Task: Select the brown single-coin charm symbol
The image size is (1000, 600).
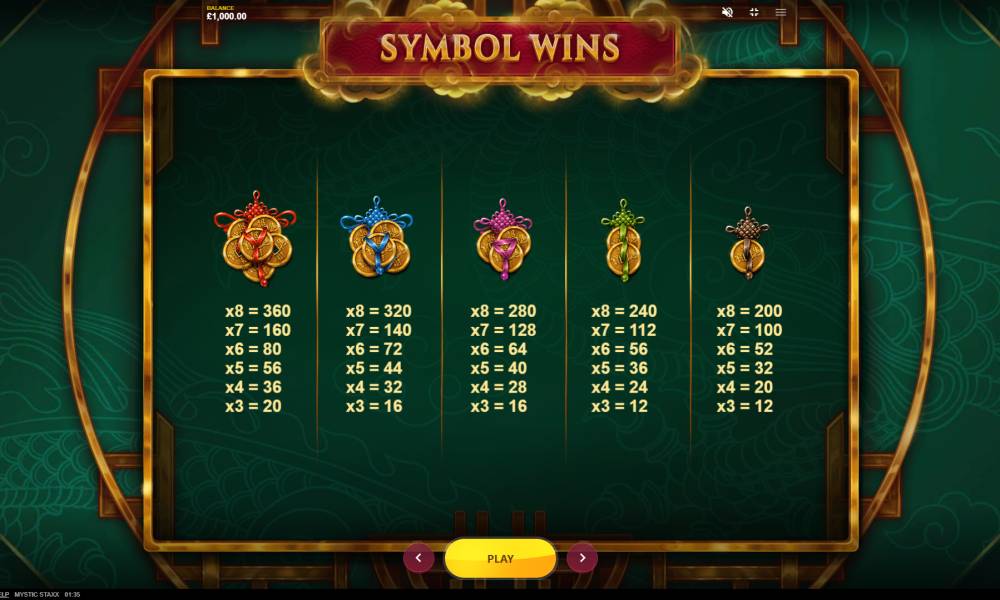Action: 747,242
